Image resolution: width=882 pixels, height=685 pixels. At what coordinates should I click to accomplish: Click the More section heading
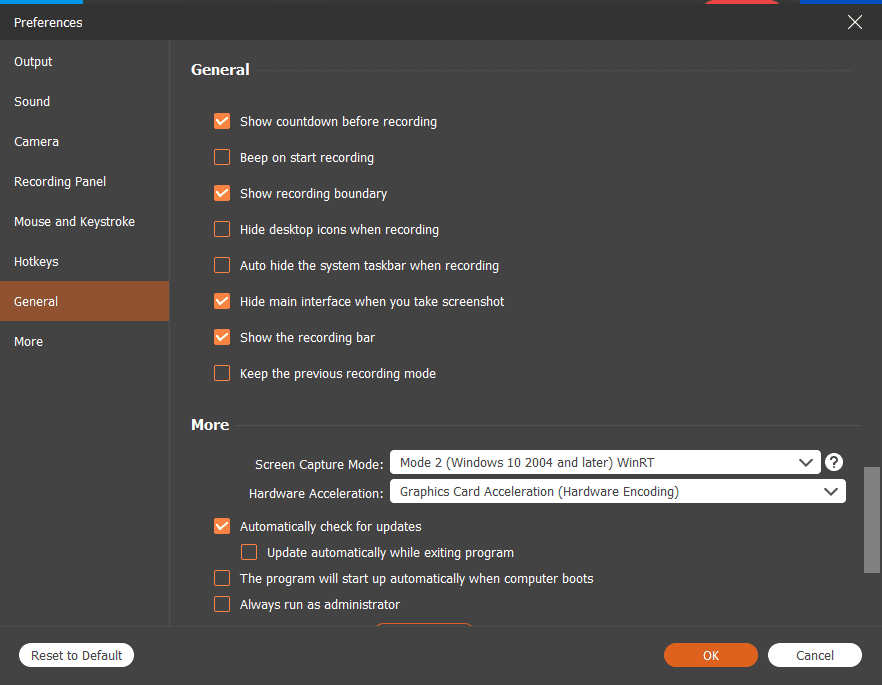click(210, 425)
